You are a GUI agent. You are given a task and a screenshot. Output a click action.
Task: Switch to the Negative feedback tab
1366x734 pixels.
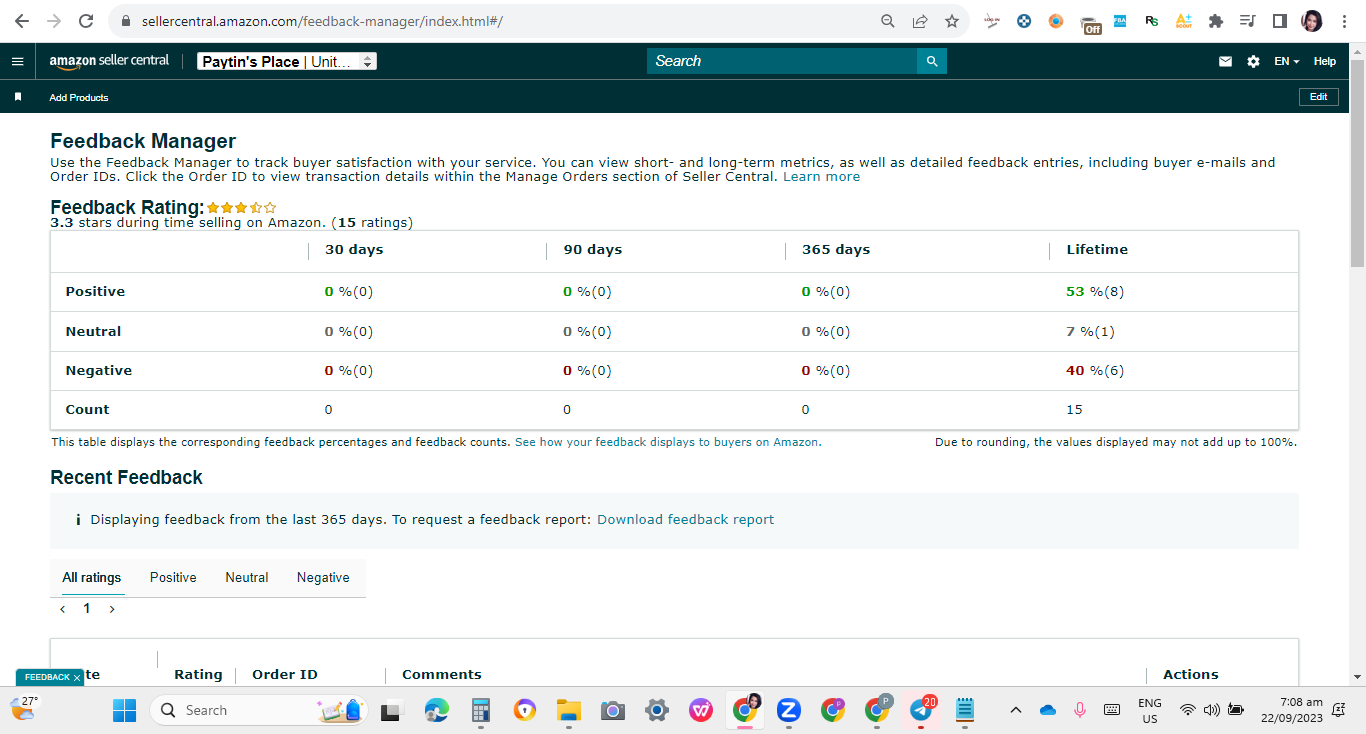coord(323,578)
